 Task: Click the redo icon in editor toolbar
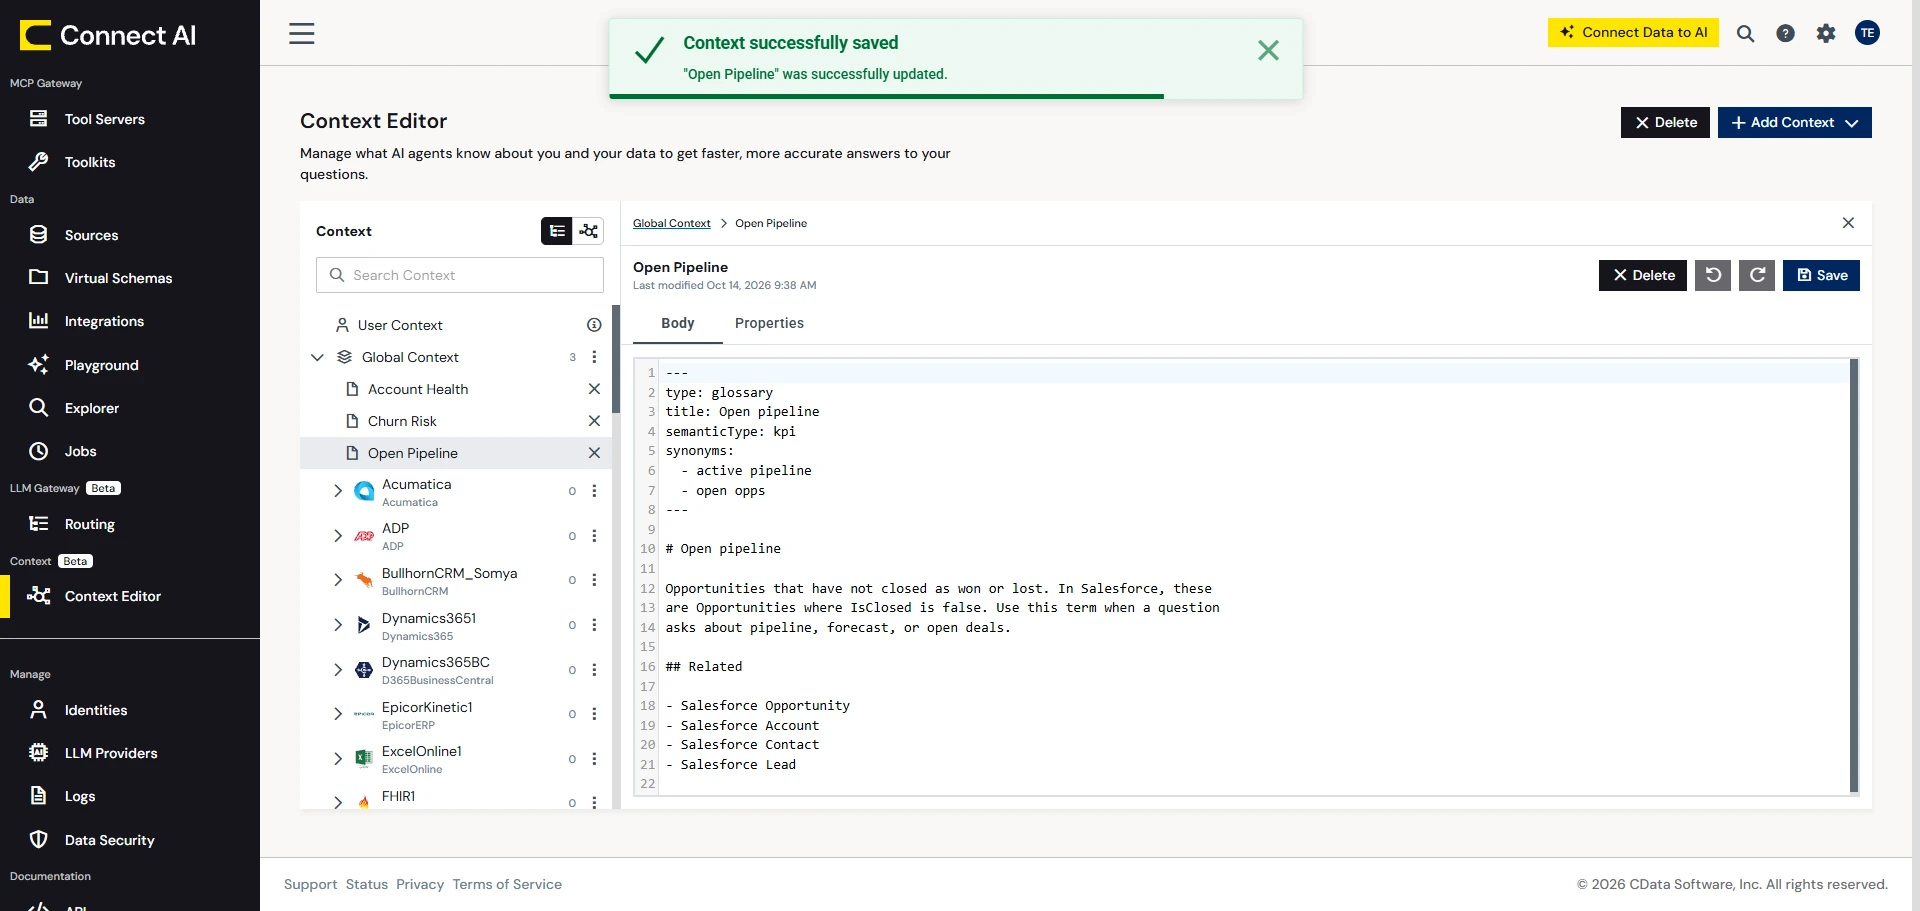(1757, 275)
